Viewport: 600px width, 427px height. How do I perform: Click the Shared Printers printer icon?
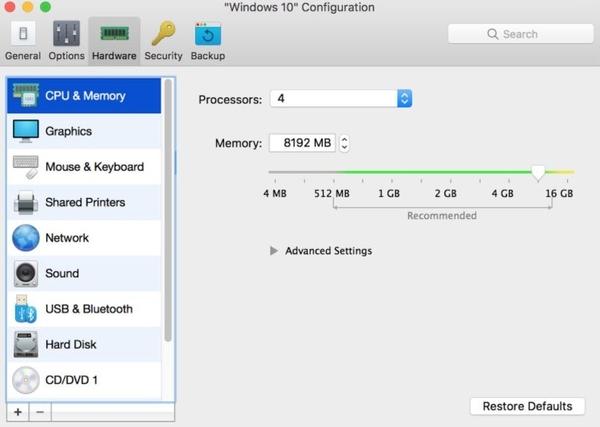pos(25,202)
